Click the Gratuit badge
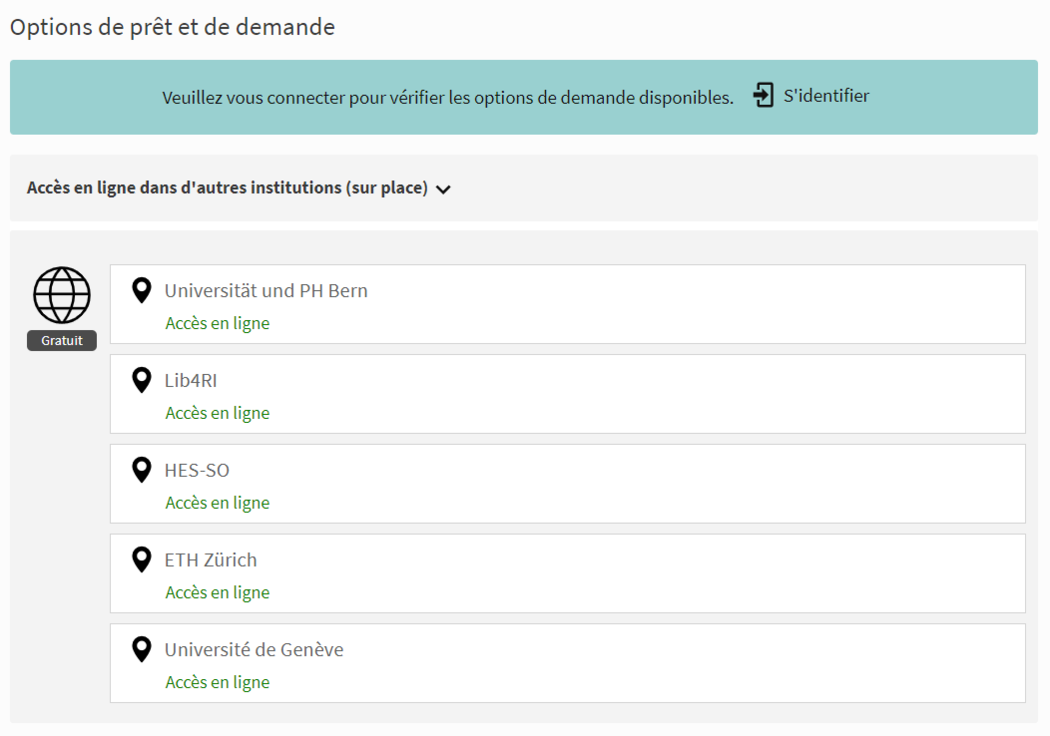 point(62,341)
